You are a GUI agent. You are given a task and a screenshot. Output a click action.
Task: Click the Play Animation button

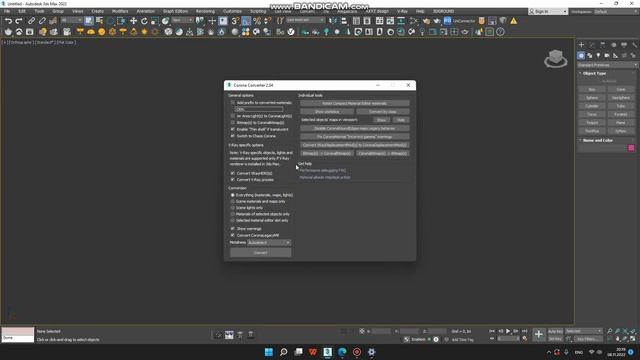click(508, 331)
